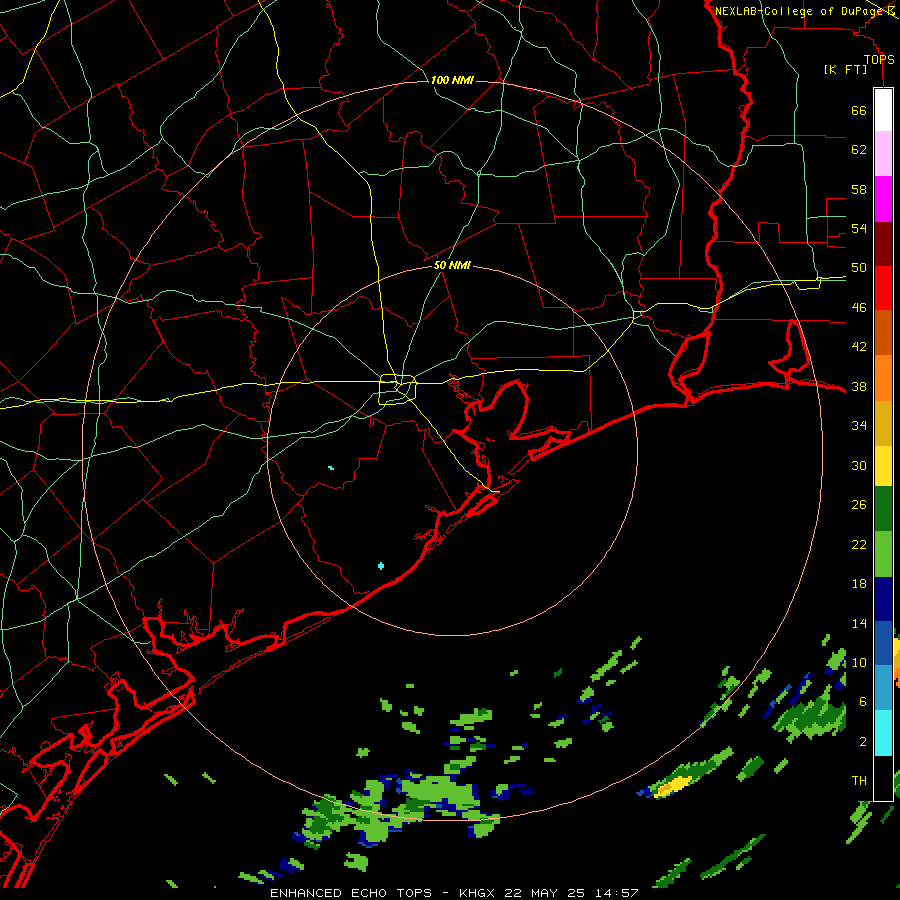Click the light pink legend swatch

pos(883,154)
